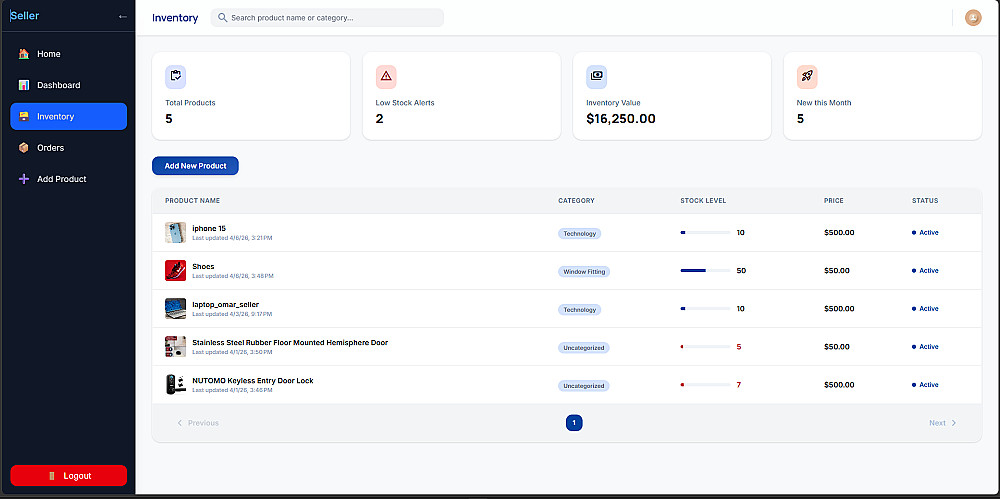Viewport: 1000px width, 499px height.
Task: Click the Dashboard chart icon
Action: [x=24, y=85]
